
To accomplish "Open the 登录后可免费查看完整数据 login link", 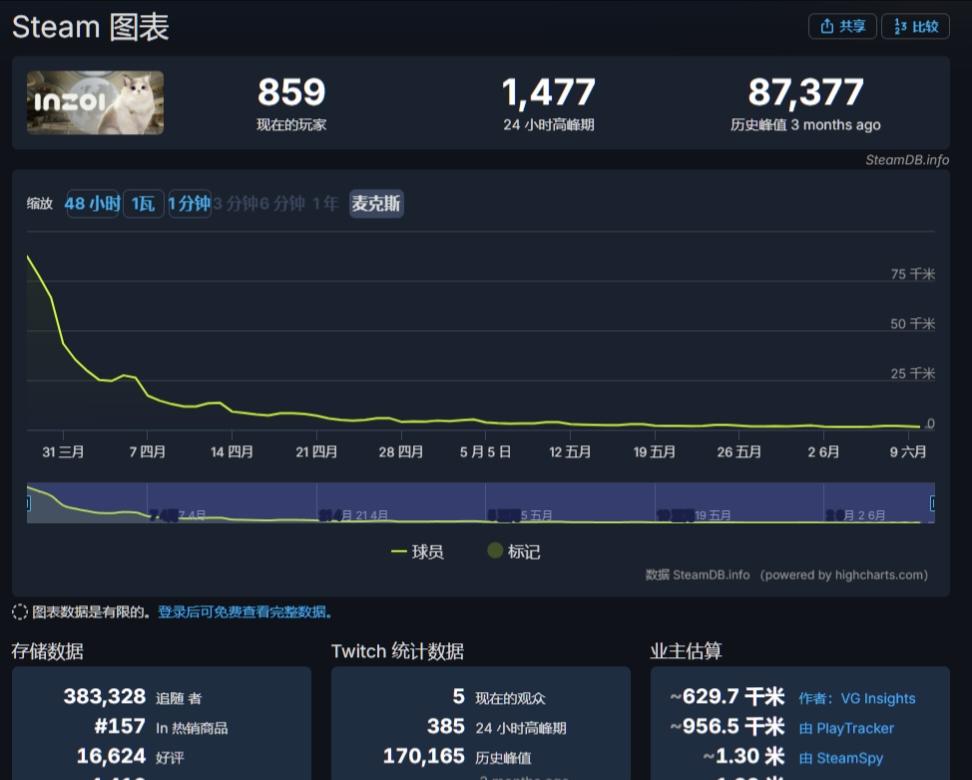I will (x=245, y=612).
